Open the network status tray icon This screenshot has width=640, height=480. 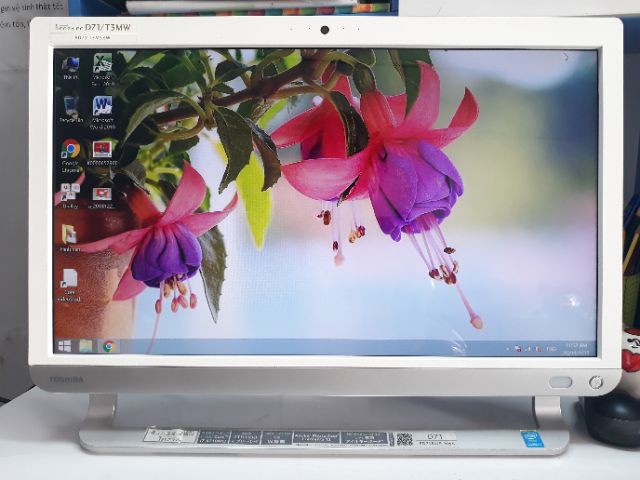pos(528,348)
